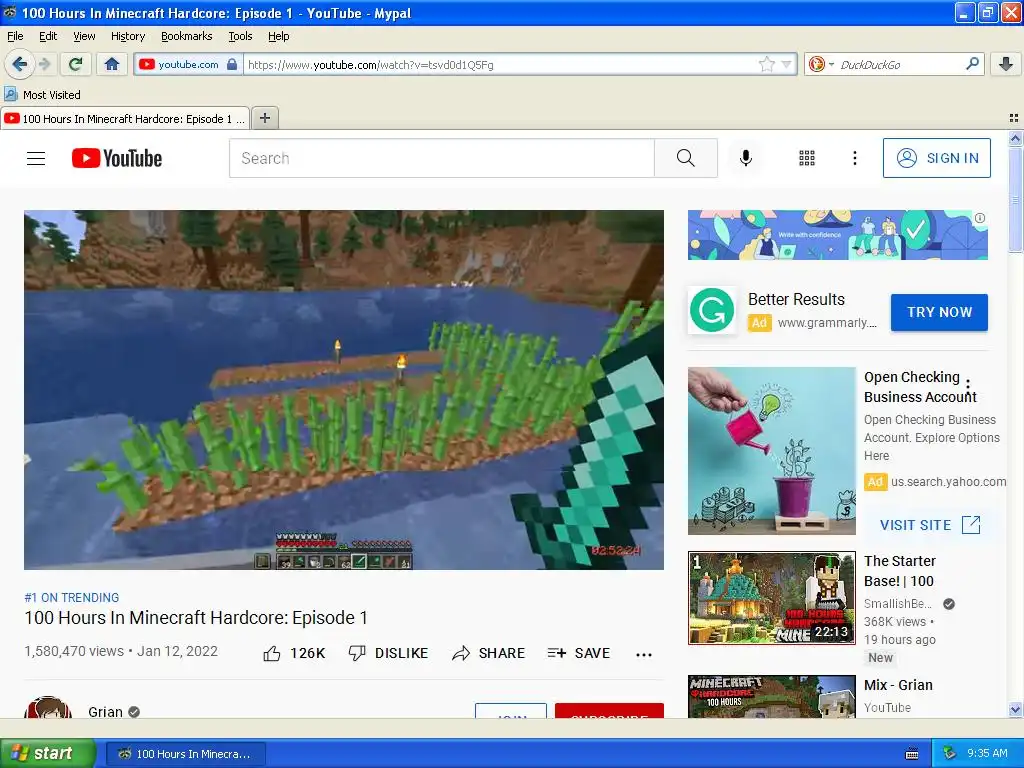Click the green Grammarly logo icon
This screenshot has height=768, width=1024.
[712, 311]
